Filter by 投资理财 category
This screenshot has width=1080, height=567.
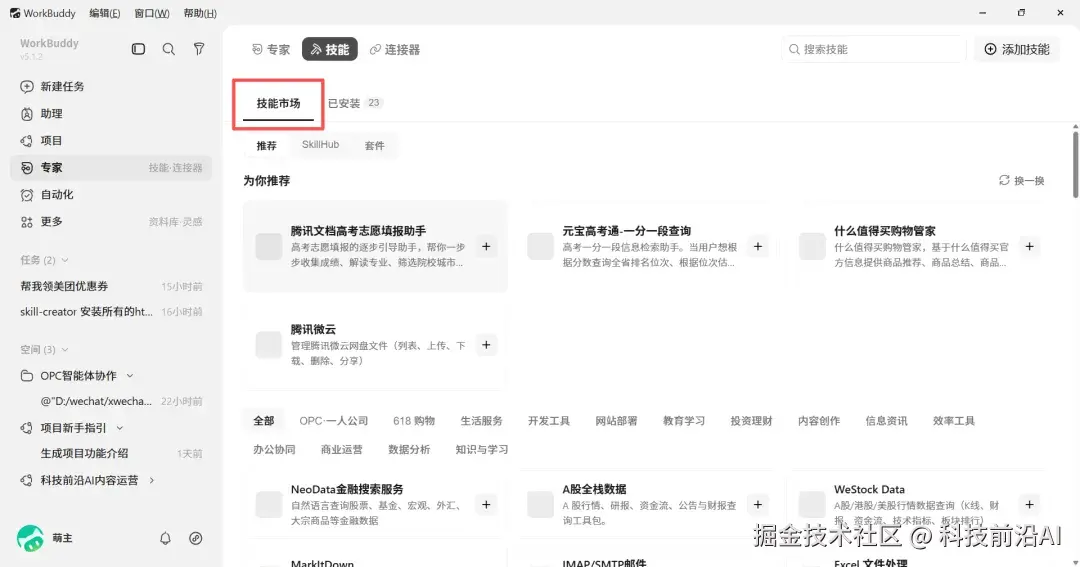(x=751, y=421)
